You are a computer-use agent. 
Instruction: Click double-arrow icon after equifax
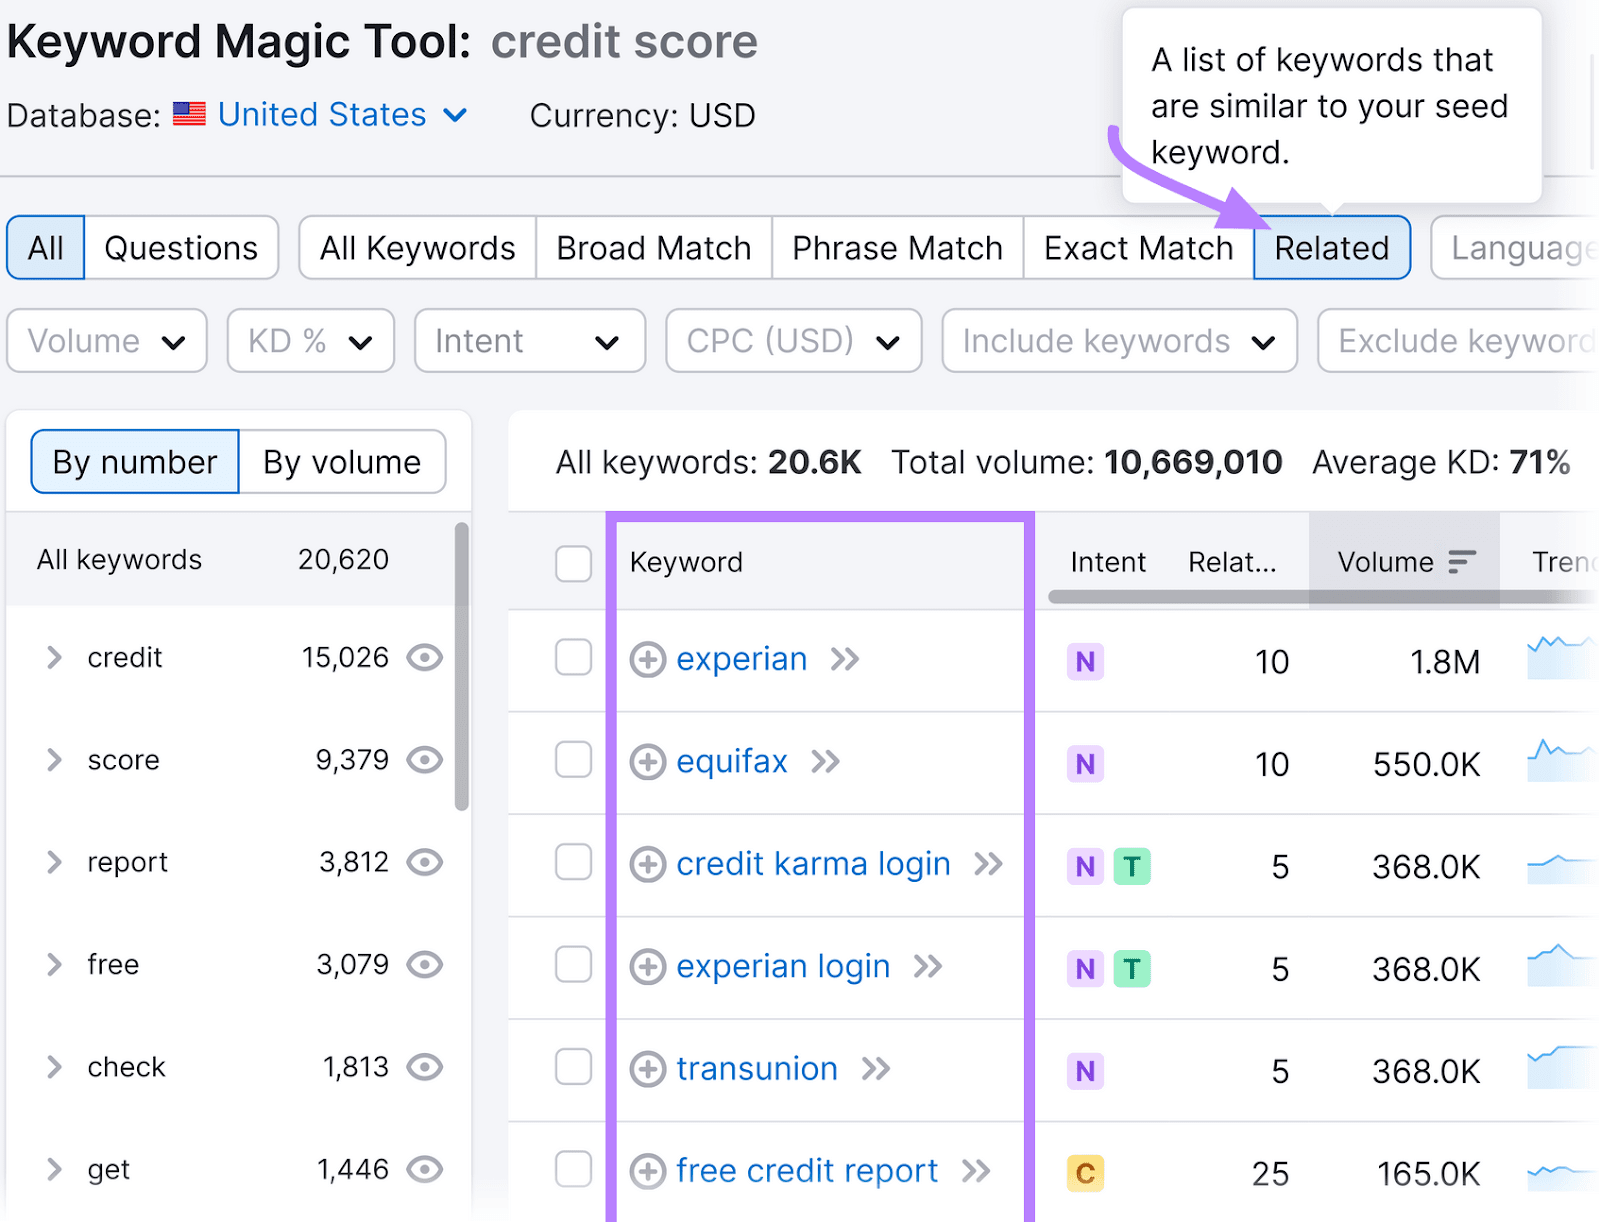[x=826, y=762]
